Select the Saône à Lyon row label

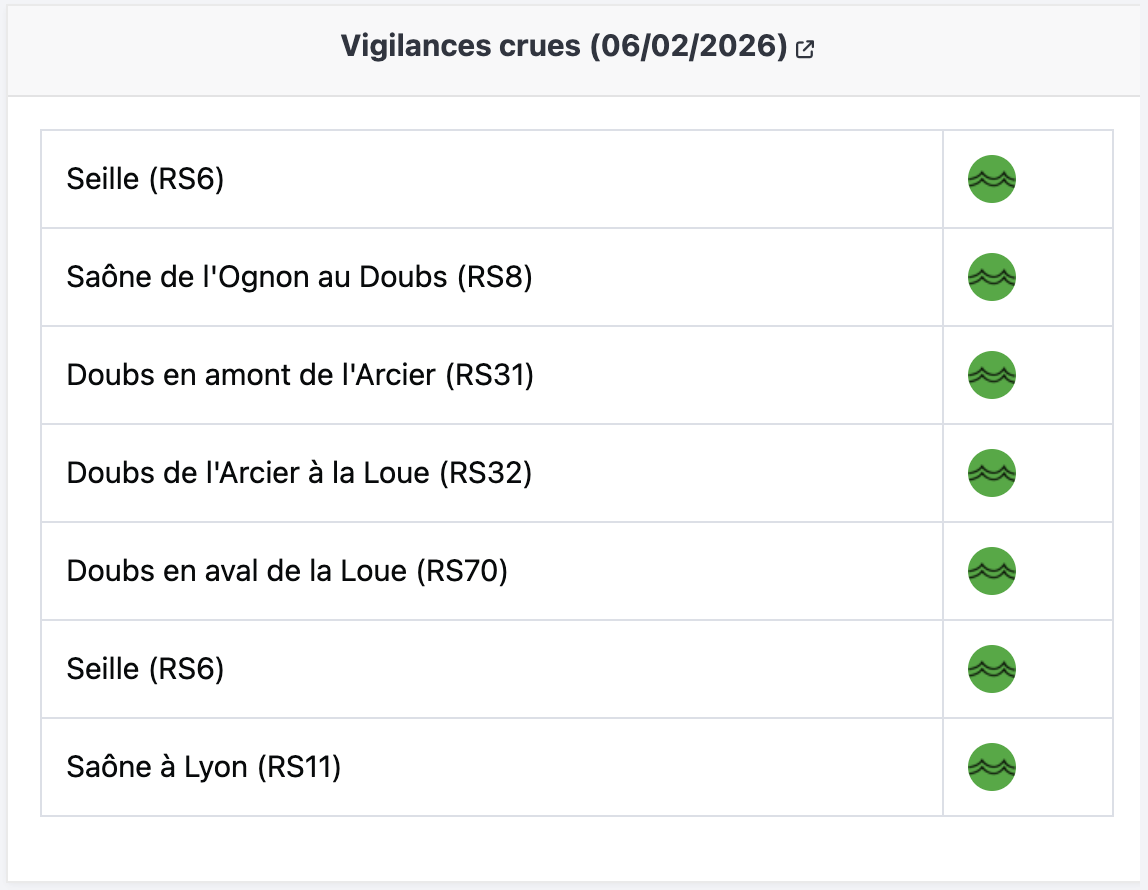click(x=204, y=768)
